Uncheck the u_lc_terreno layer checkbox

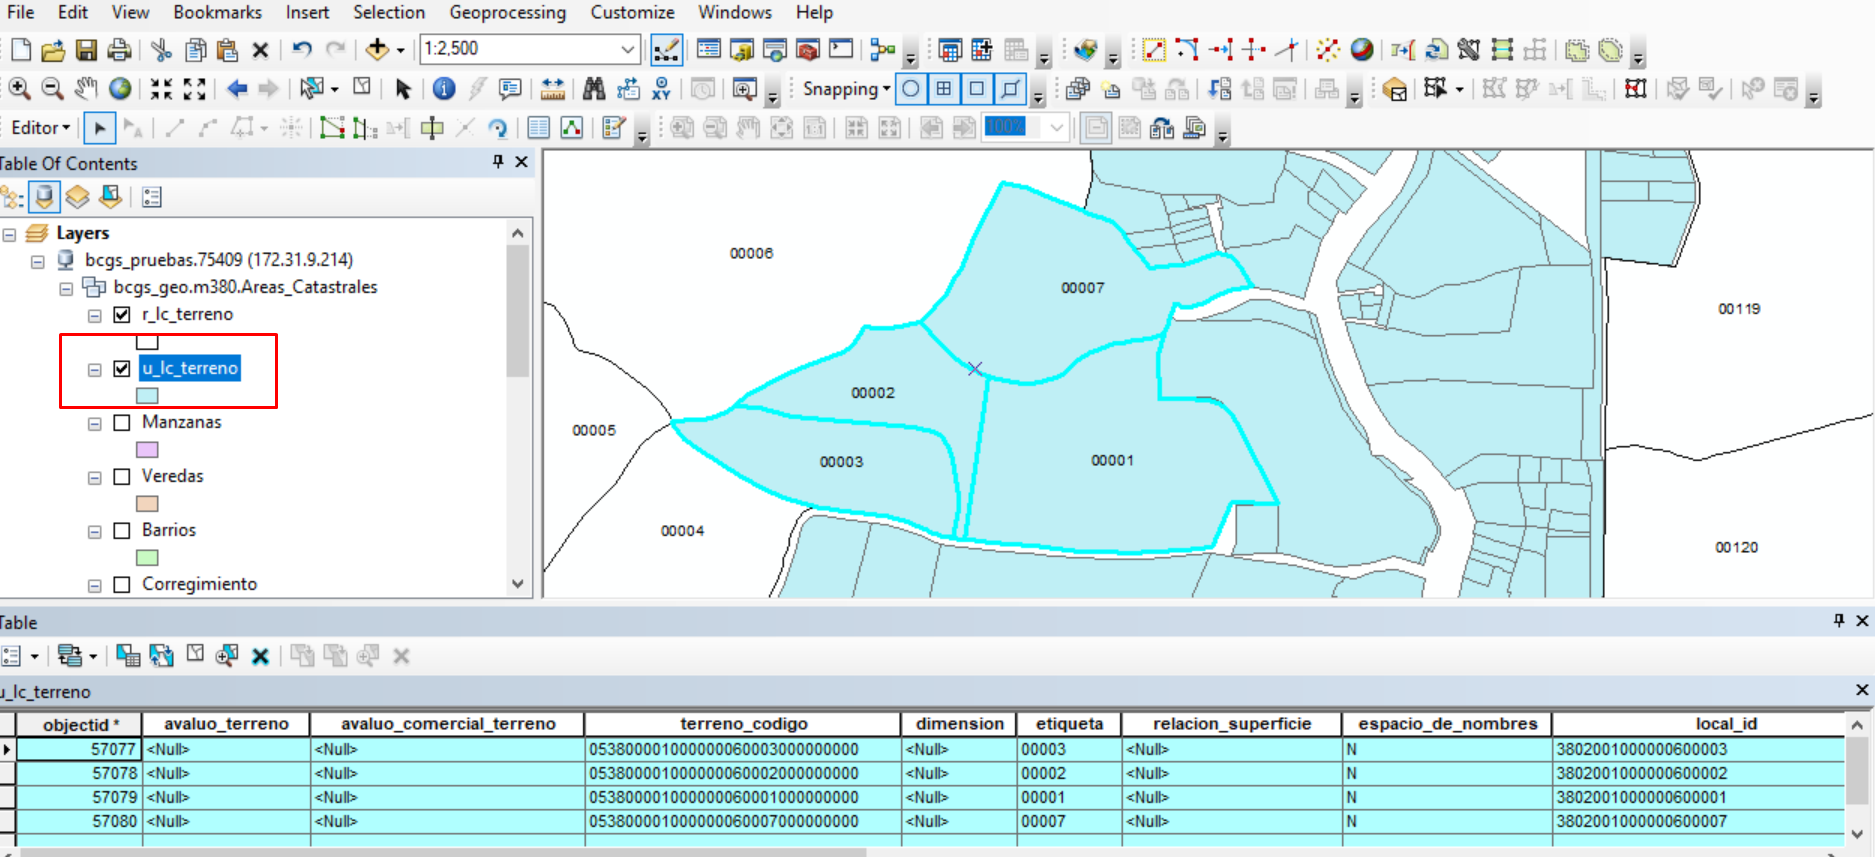click(122, 369)
